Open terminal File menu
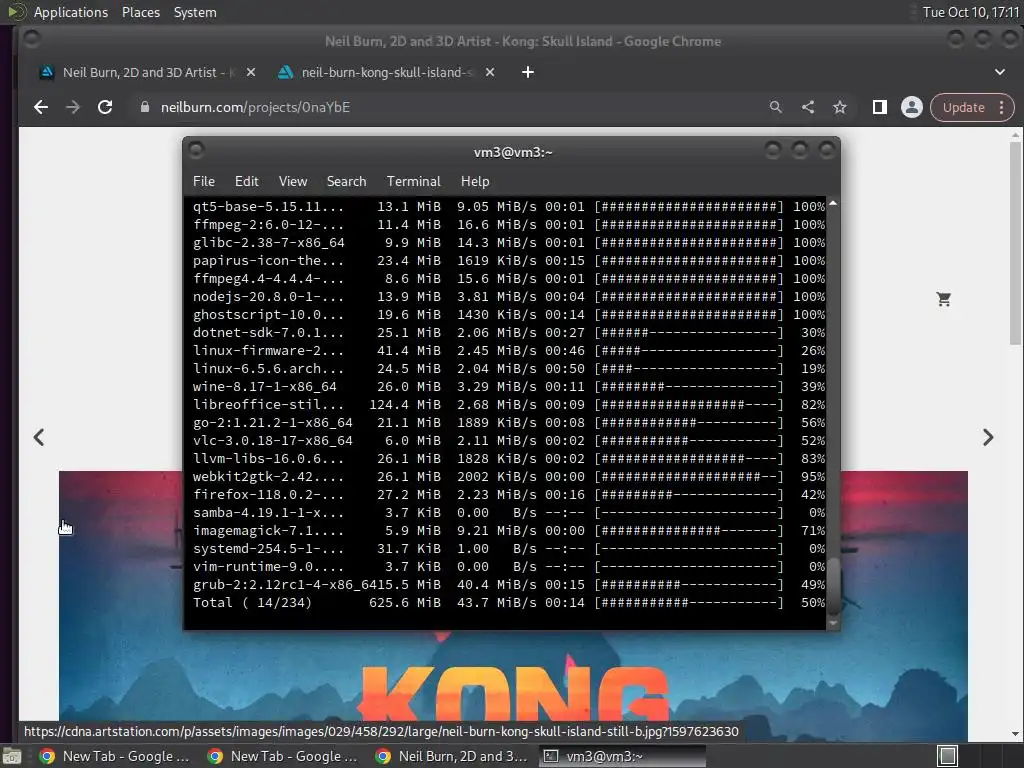Viewport: 1024px width, 768px height. (204, 181)
